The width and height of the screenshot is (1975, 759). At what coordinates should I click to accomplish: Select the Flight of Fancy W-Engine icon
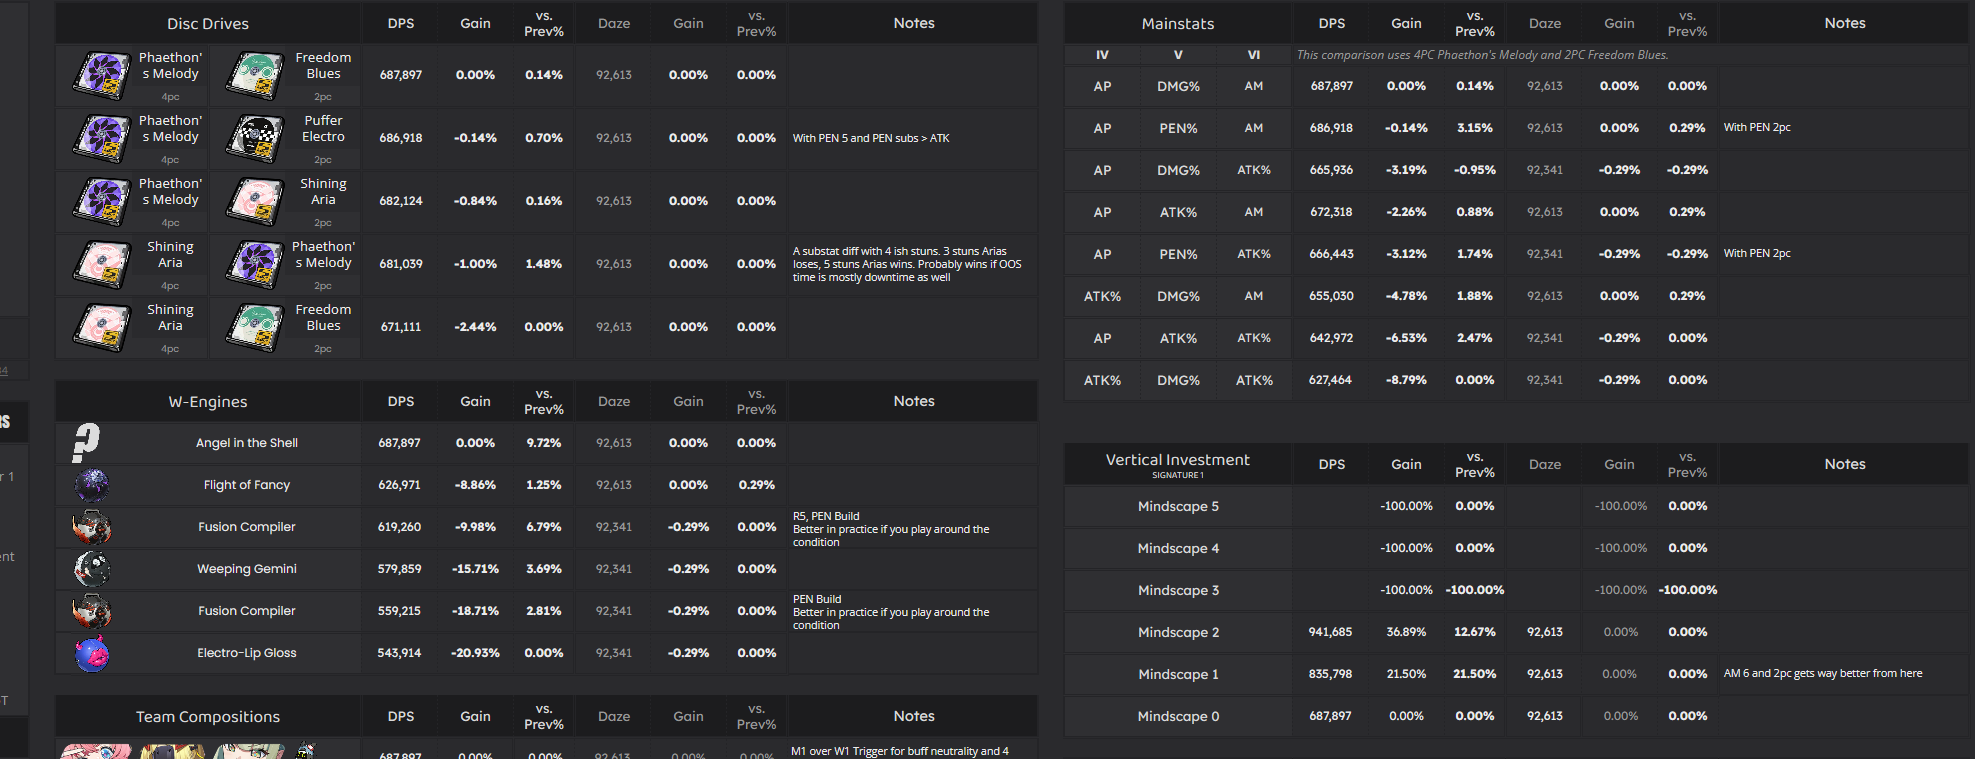92,485
